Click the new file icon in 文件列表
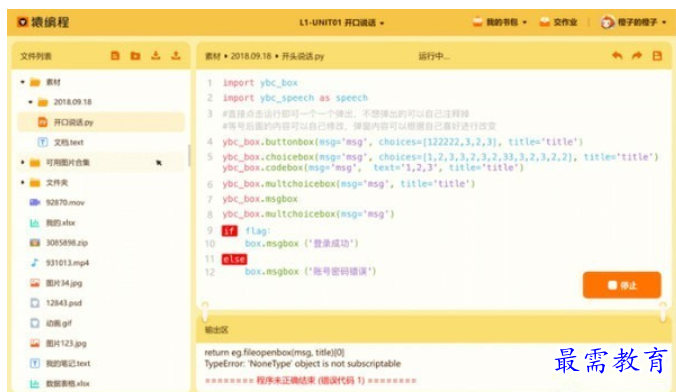Image resolution: width=676 pixels, height=392 pixels. pos(115,56)
